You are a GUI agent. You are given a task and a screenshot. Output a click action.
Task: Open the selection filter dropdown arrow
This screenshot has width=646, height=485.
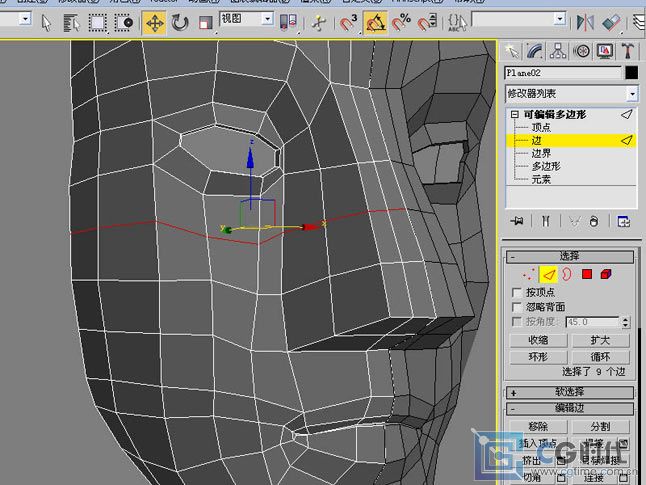(26, 19)
